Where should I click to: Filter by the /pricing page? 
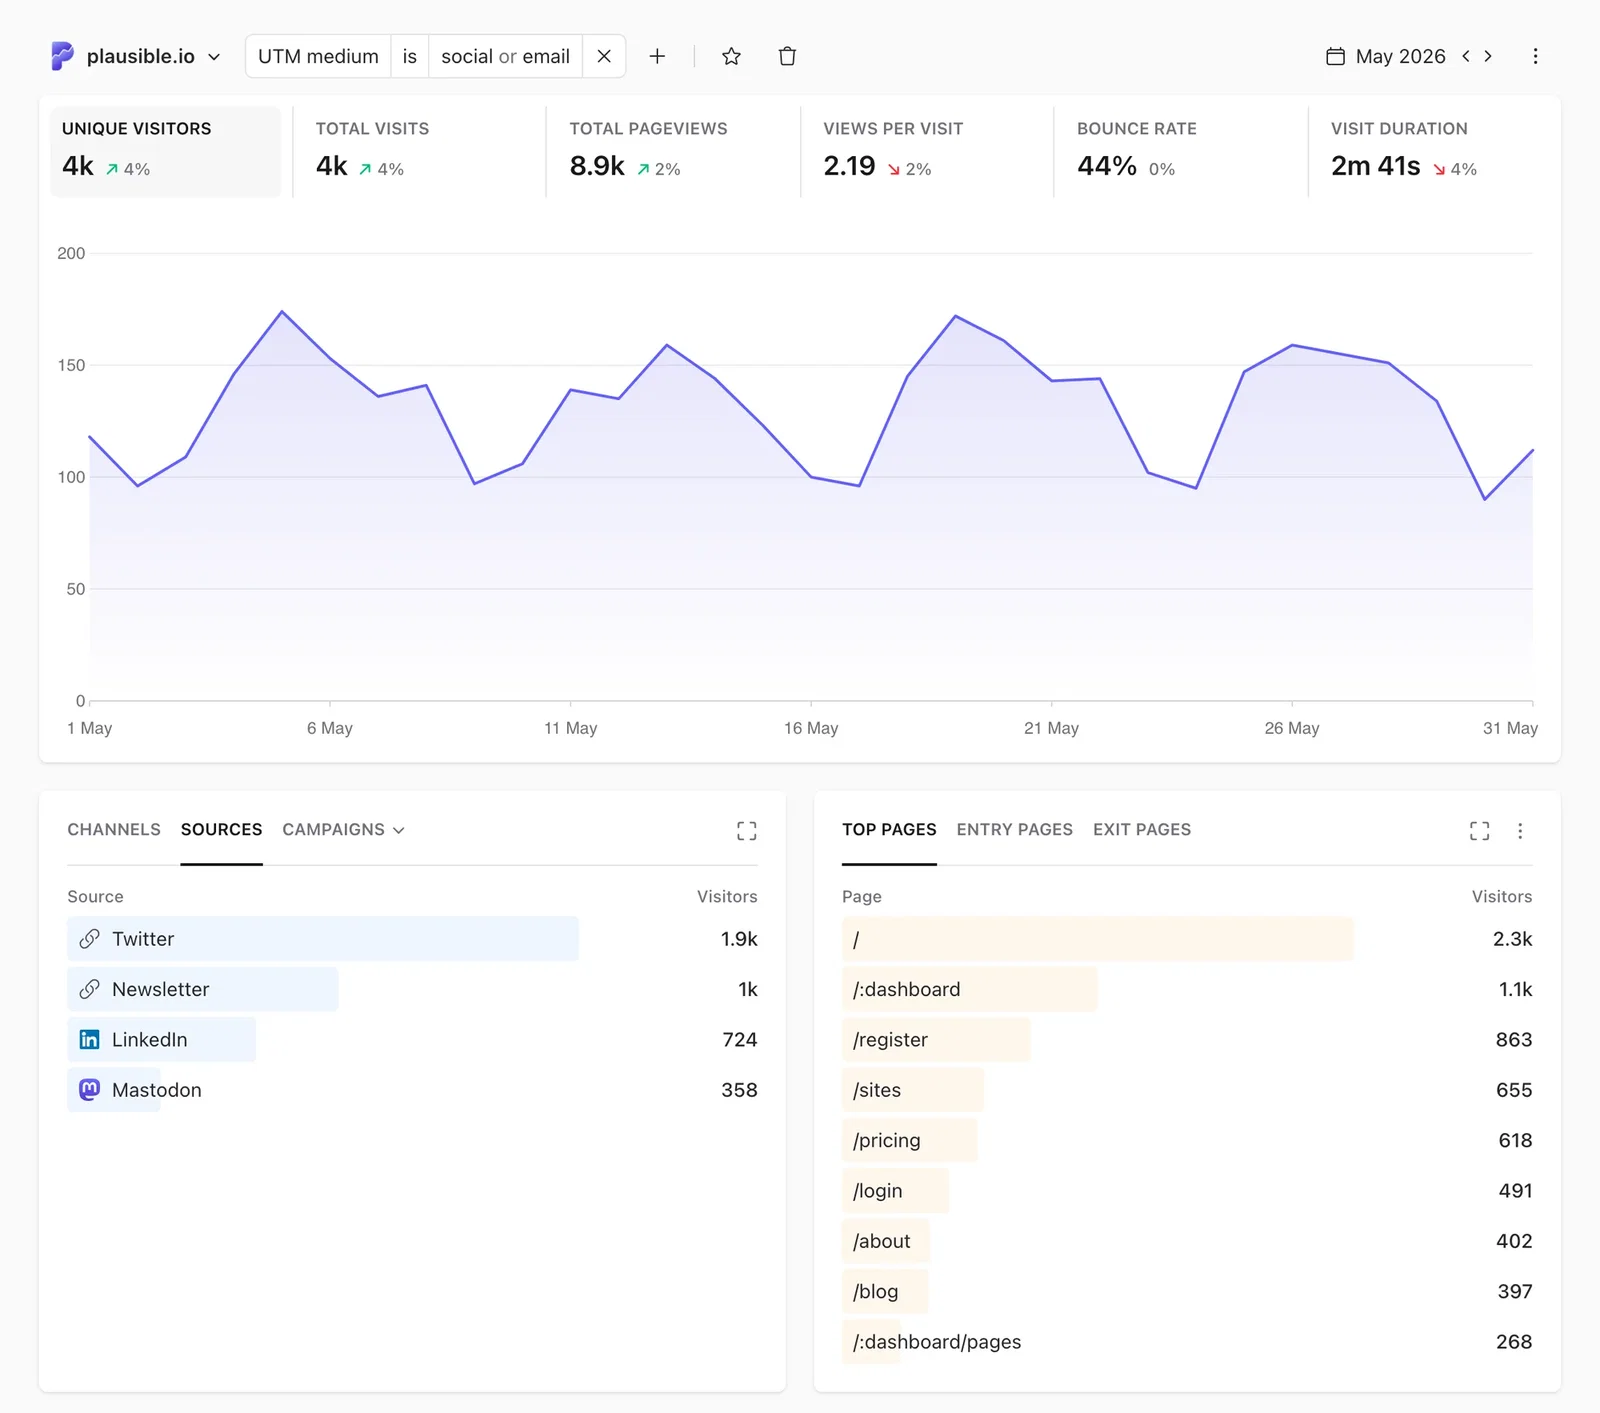click(1187, 1140)
